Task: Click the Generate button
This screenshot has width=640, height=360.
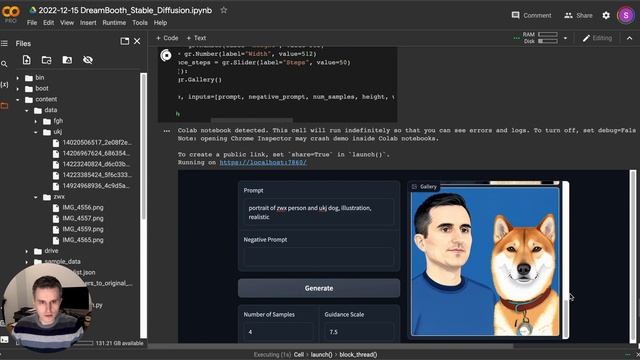Action: pos(319,288)
